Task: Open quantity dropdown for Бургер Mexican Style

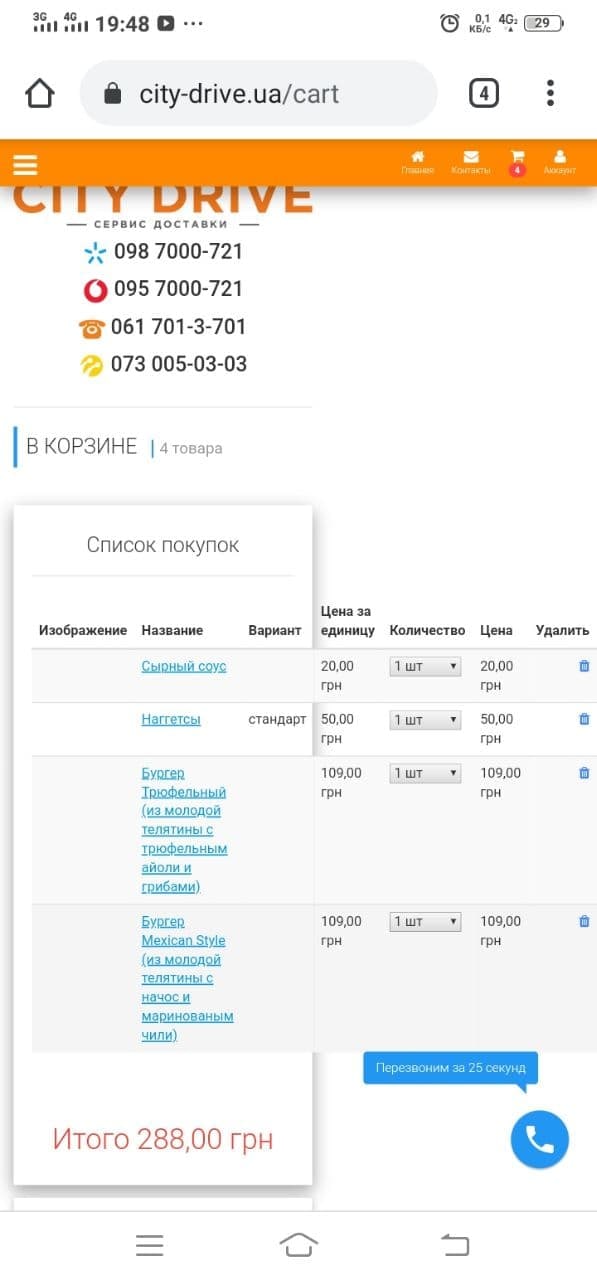Action: [x=425, y=921]
